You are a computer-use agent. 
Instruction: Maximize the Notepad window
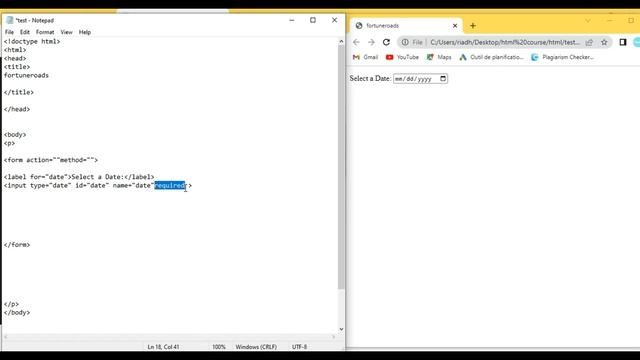tap(313, 20)
